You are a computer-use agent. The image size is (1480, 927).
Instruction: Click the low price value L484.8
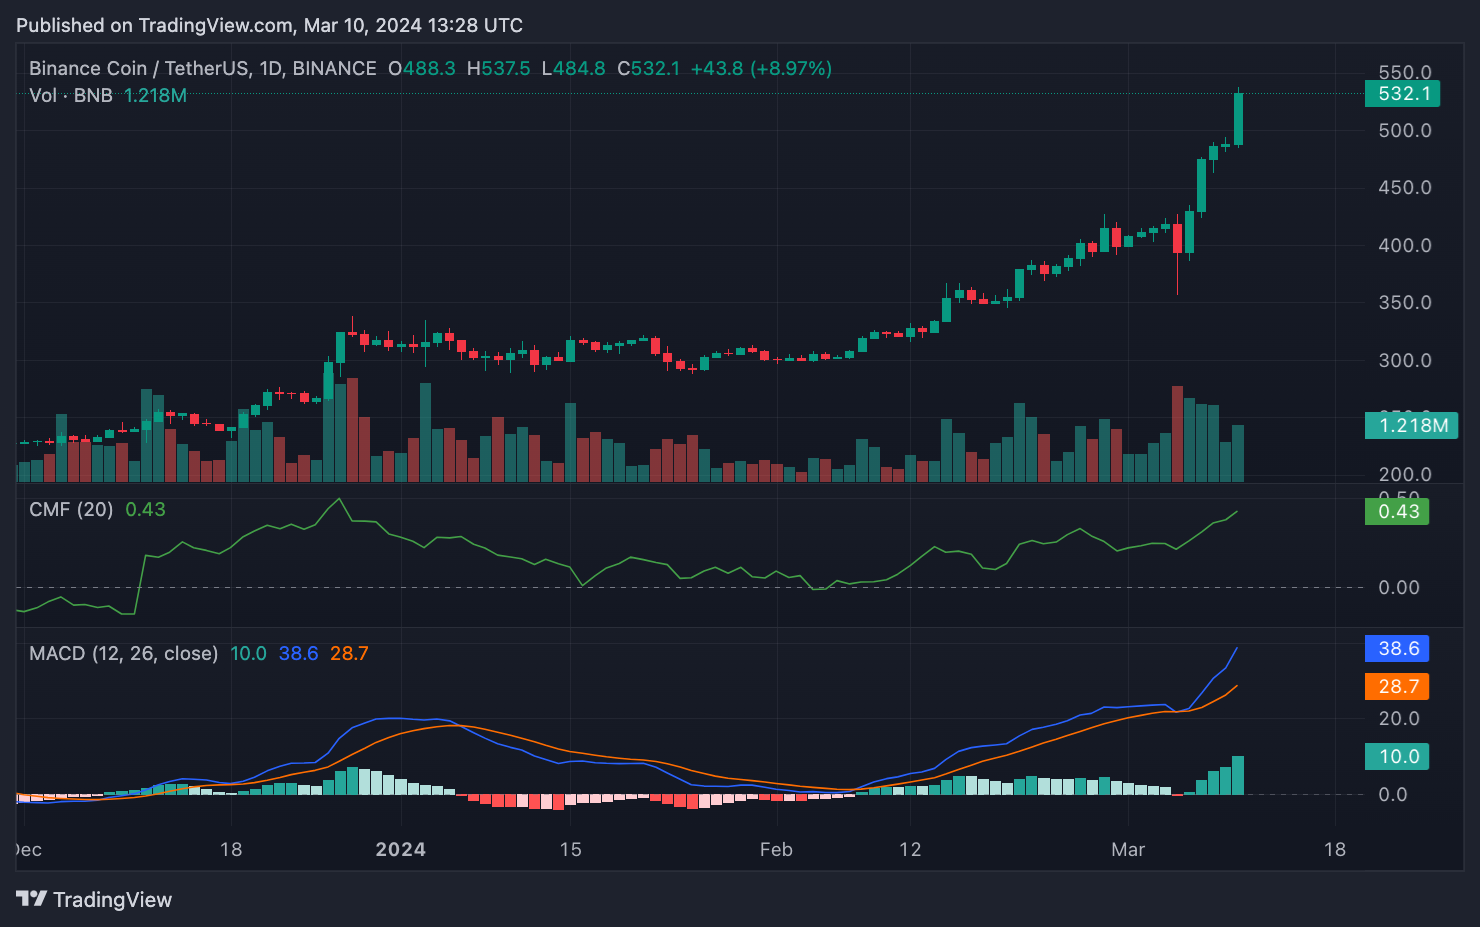point(573,68)
